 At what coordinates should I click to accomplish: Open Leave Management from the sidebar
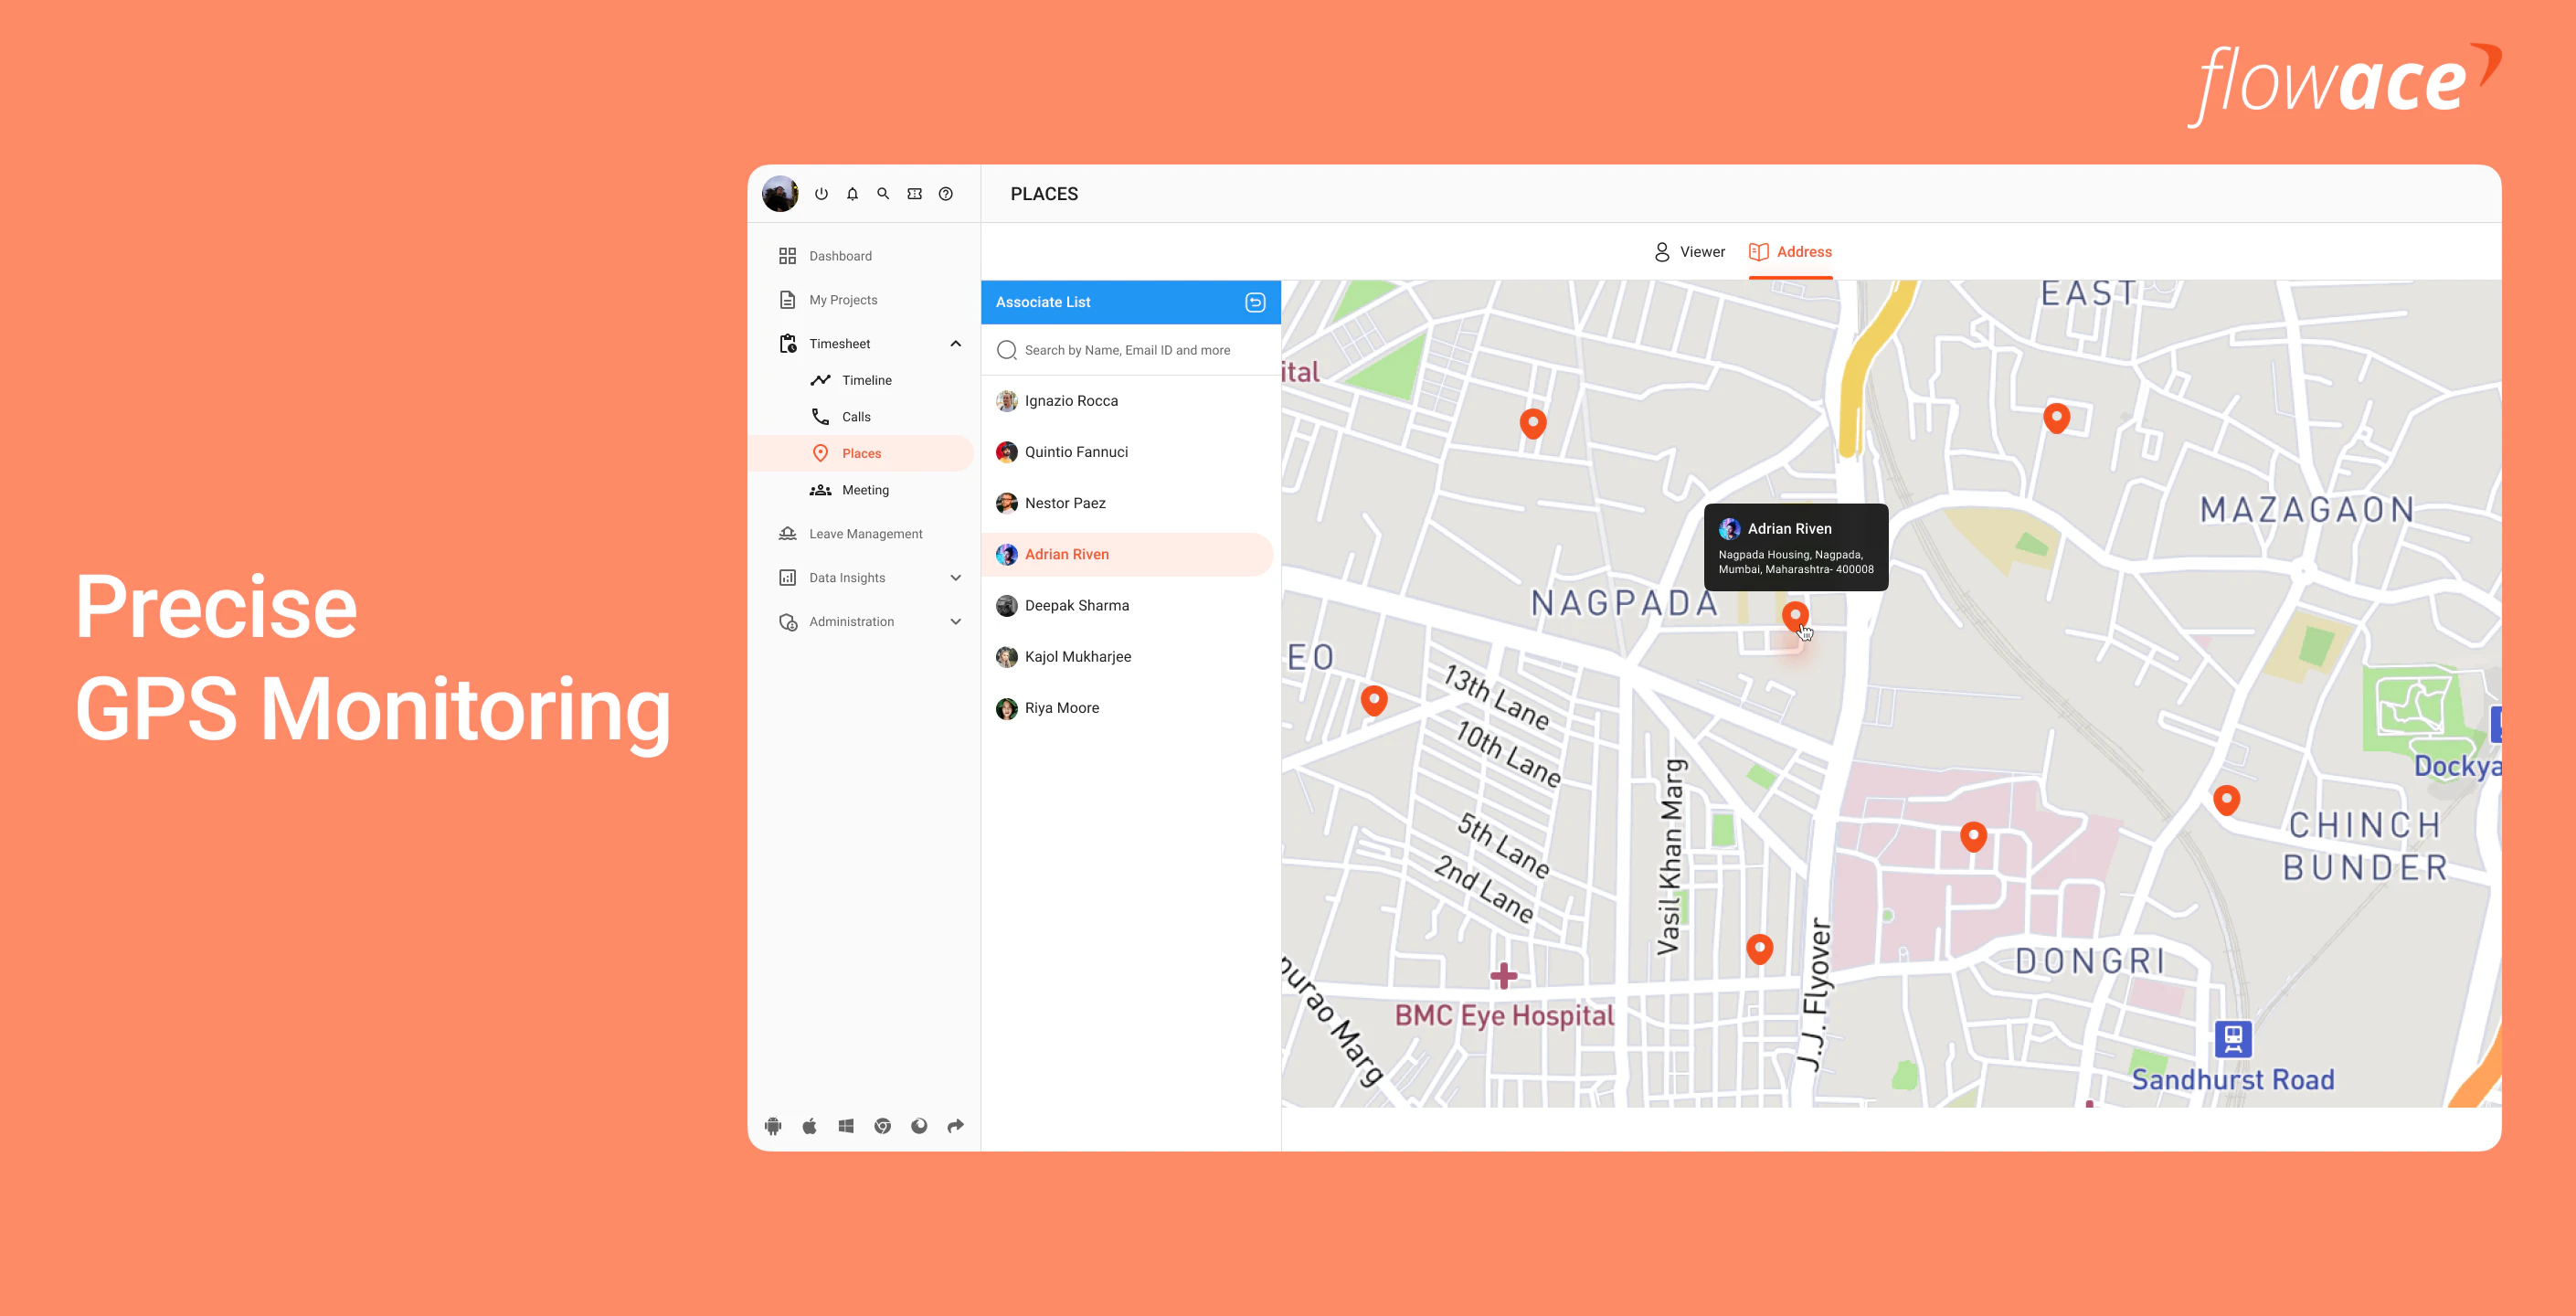866,533
